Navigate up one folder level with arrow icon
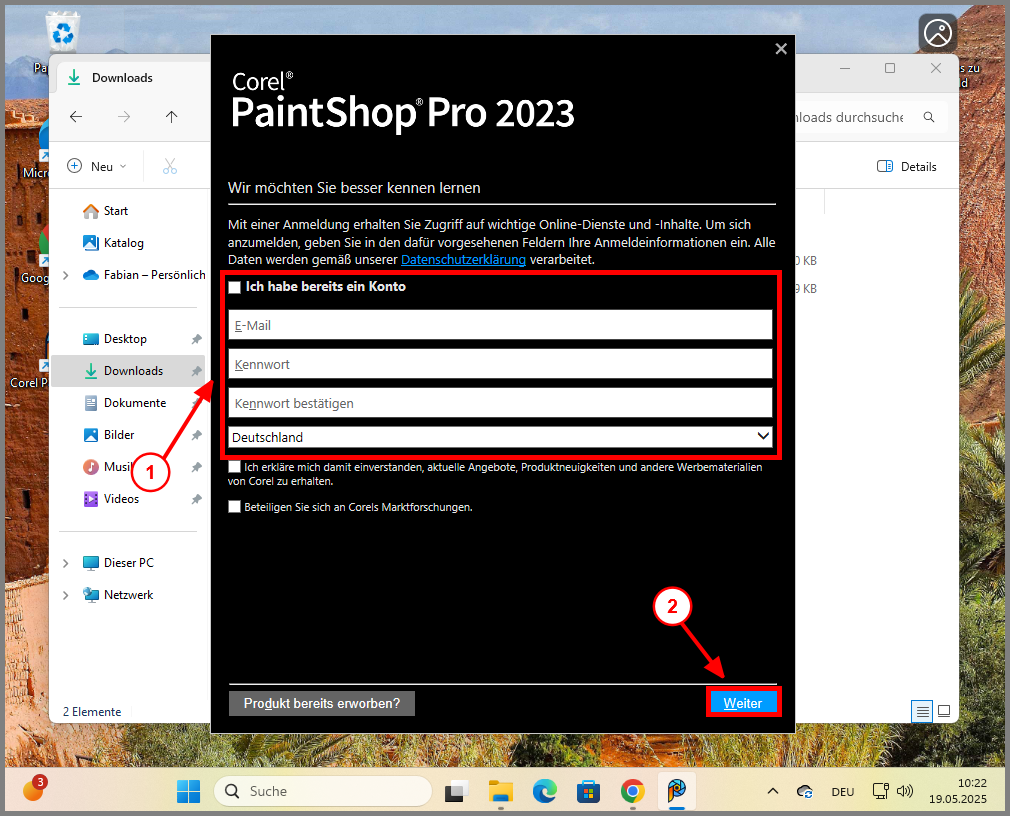The width and height of the screenshot is (1010, 816). tap(171, 117)
